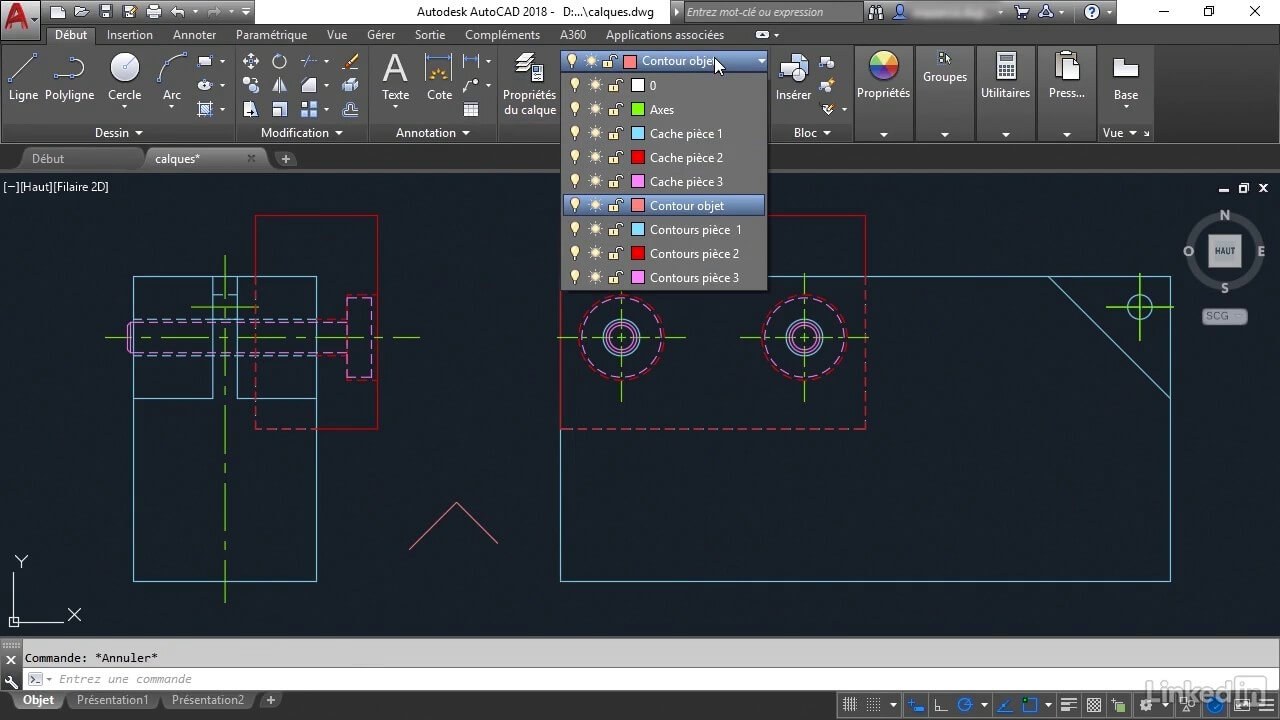
Task: Toggle lock icon of Cache pièce 2 layer
Action: click(x=617, y=157)
